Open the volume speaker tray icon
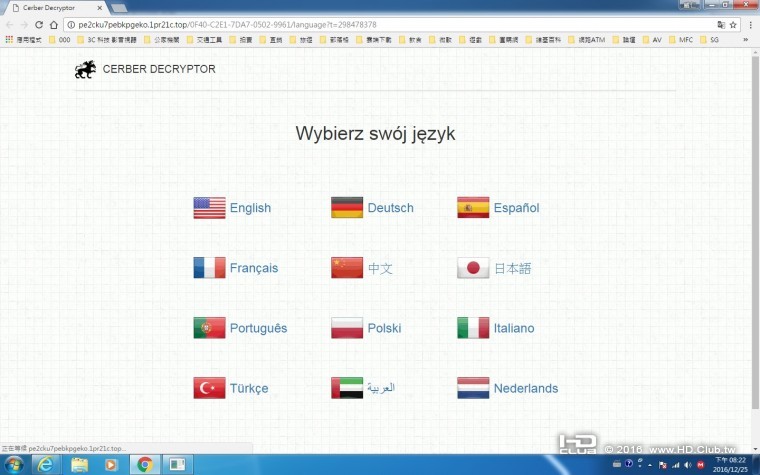Viewport: 760px width, 475px height. pyautogui.click(x=687, y=465)
